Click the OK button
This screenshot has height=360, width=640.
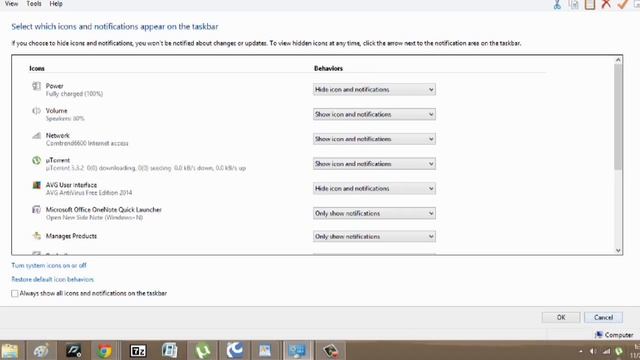[x=561, y=317]
